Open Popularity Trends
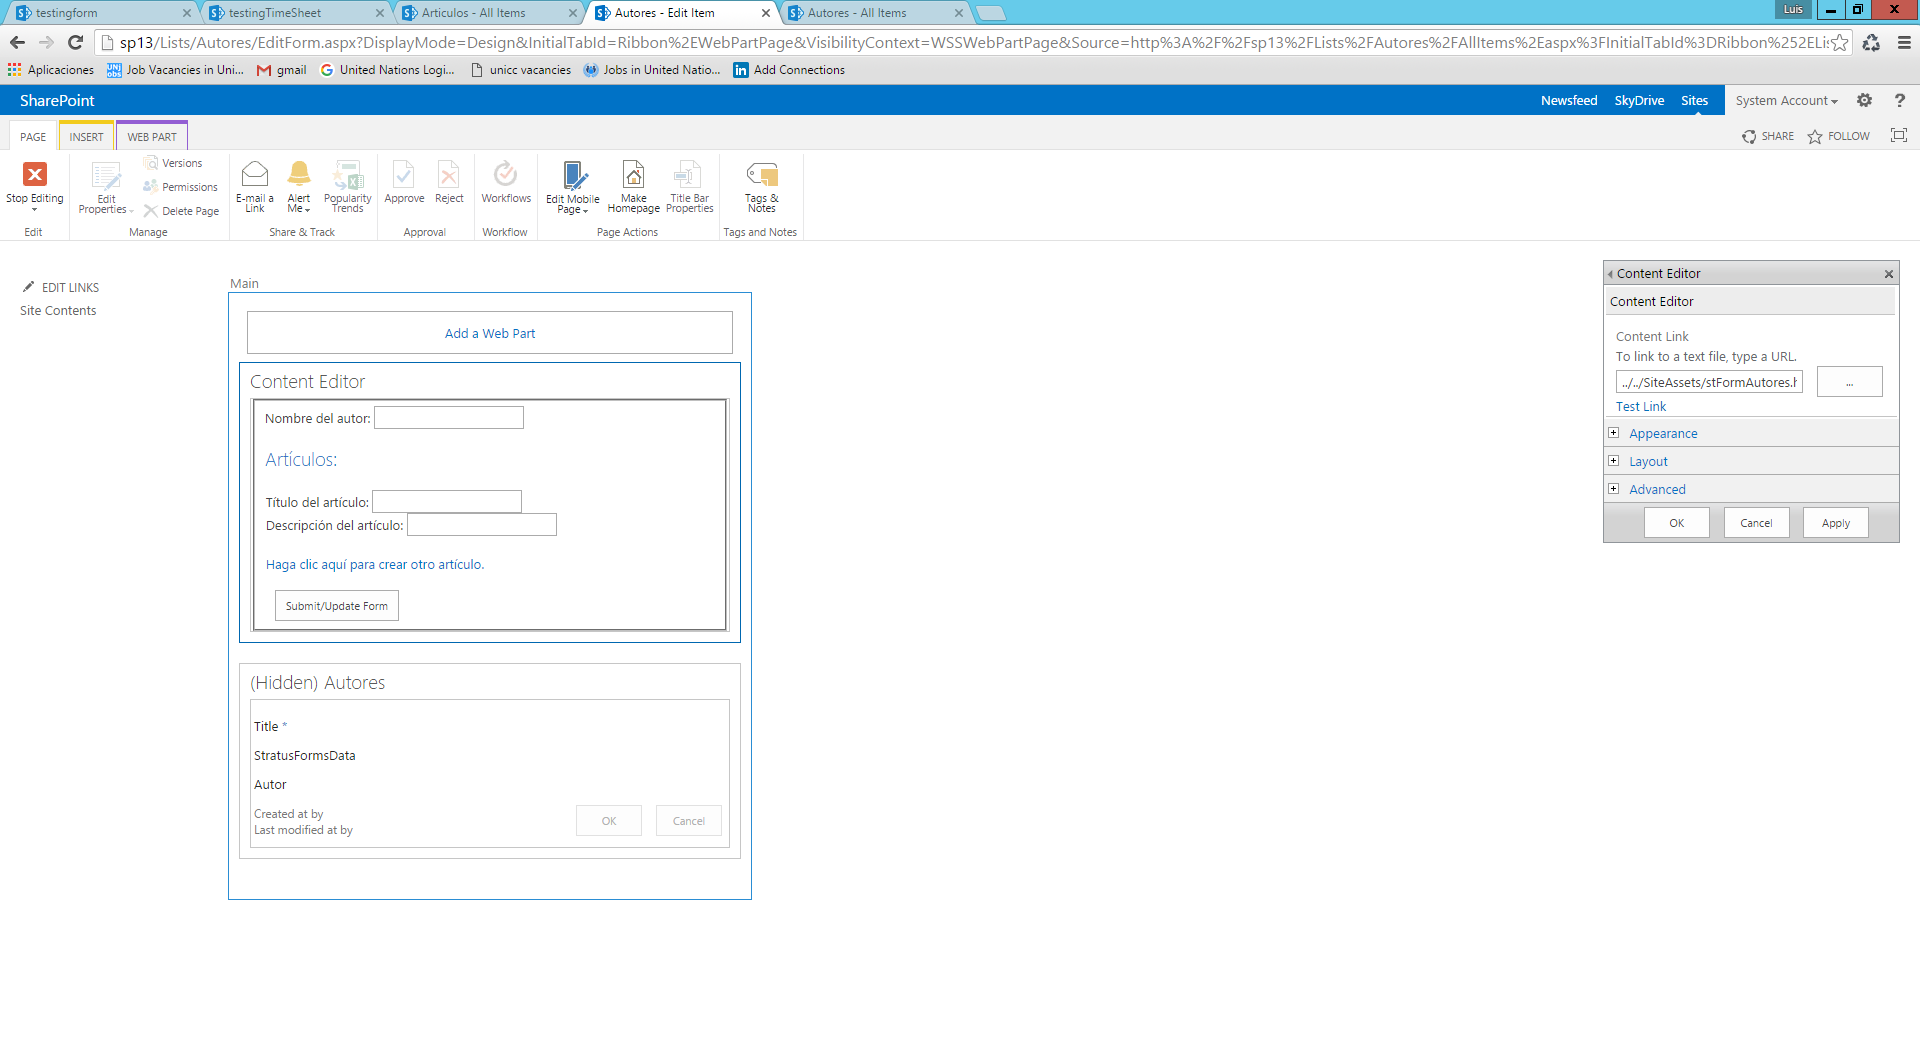This screenshot has height=1040, width=1920. pos(347,185)
